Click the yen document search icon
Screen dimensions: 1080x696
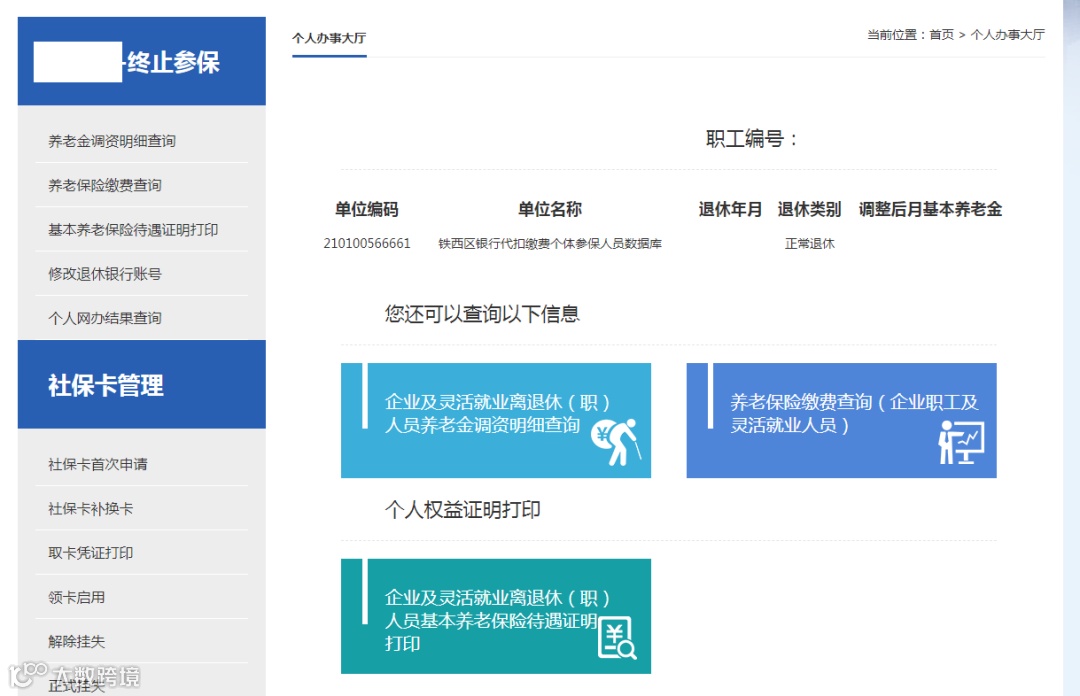(617, 637)
